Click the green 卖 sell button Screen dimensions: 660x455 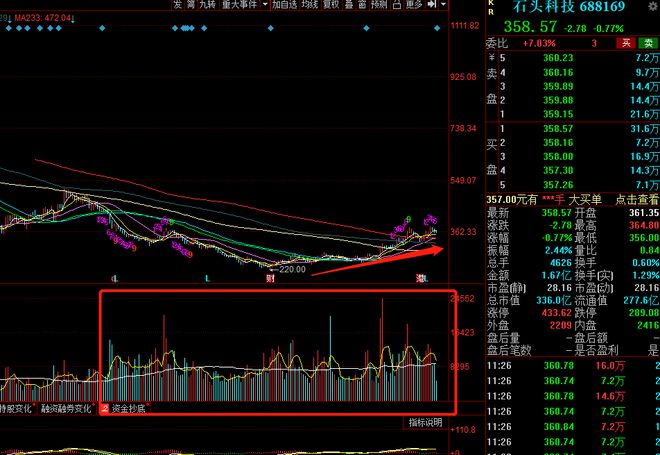coord(648,43)
